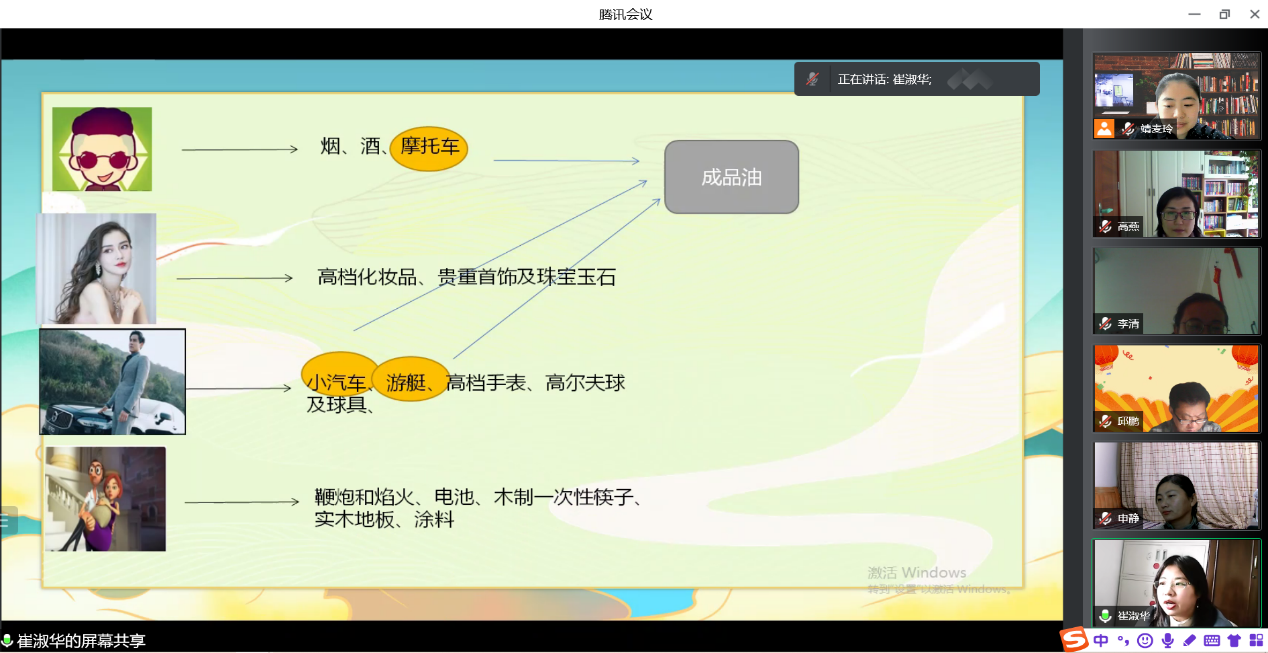Restore down the 腾讯会议 window
This screenshot has width=1268, height=653.
click(1224, 14)
